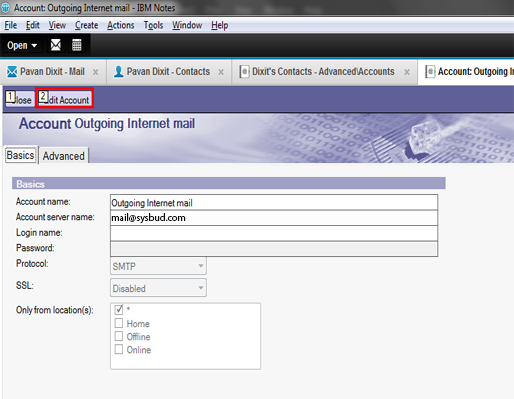Open the SSL Disabled dropdown
Screen dimensions: 514x399
(x=158, y=288)
